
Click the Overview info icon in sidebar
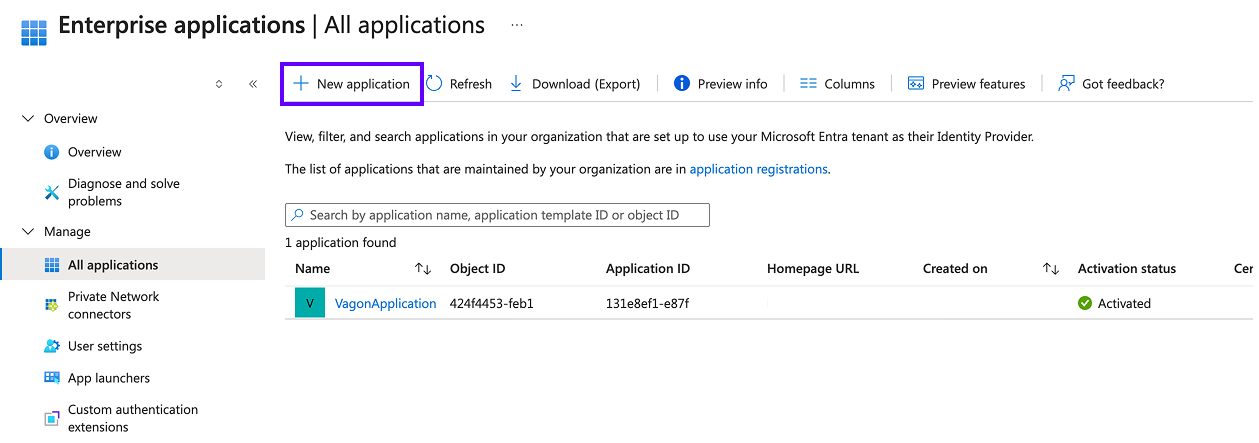(x=52, y=152)
